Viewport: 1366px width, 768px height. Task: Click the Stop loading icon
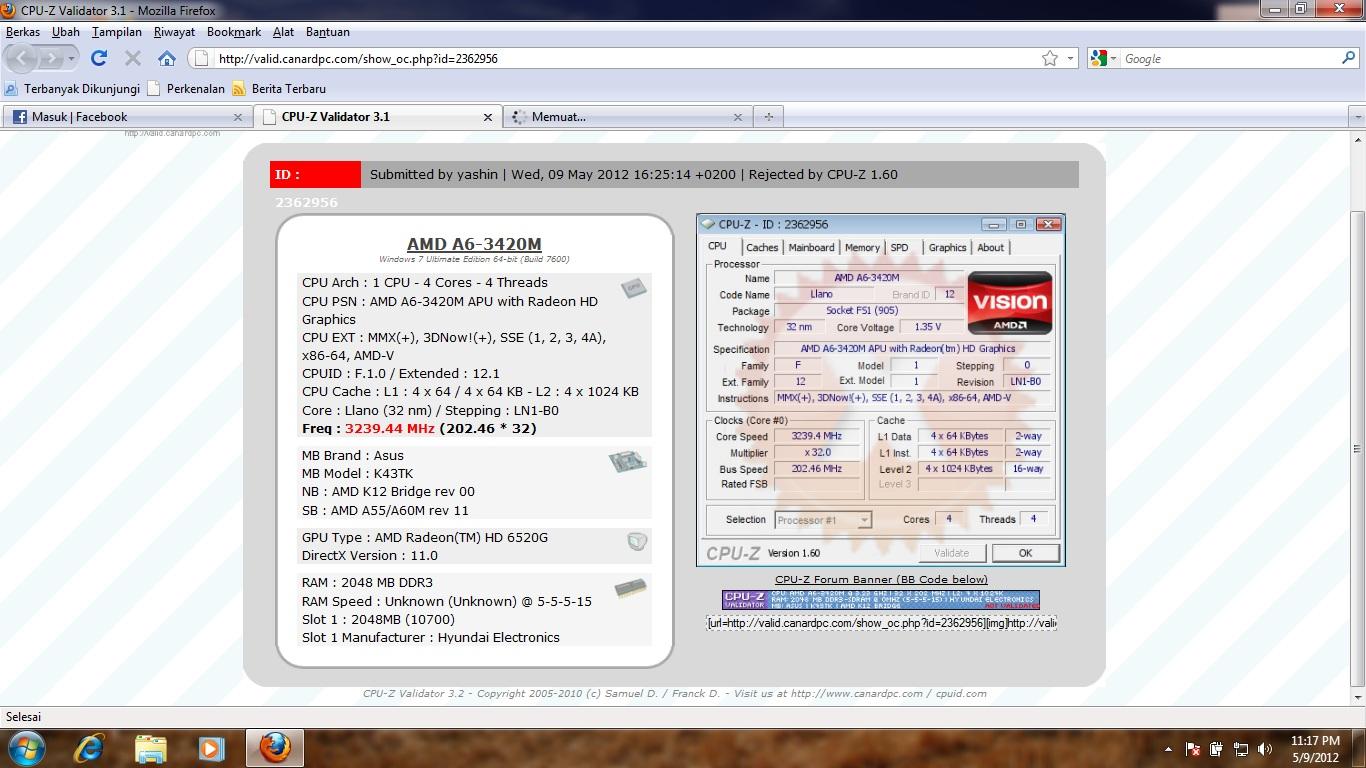pos(132,58)
